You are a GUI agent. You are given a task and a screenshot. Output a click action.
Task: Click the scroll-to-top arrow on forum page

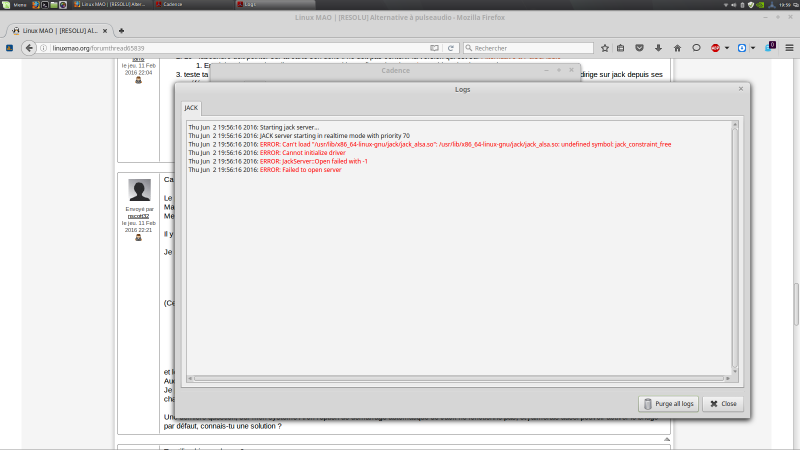pyautogui.click(x=667, y=439)
